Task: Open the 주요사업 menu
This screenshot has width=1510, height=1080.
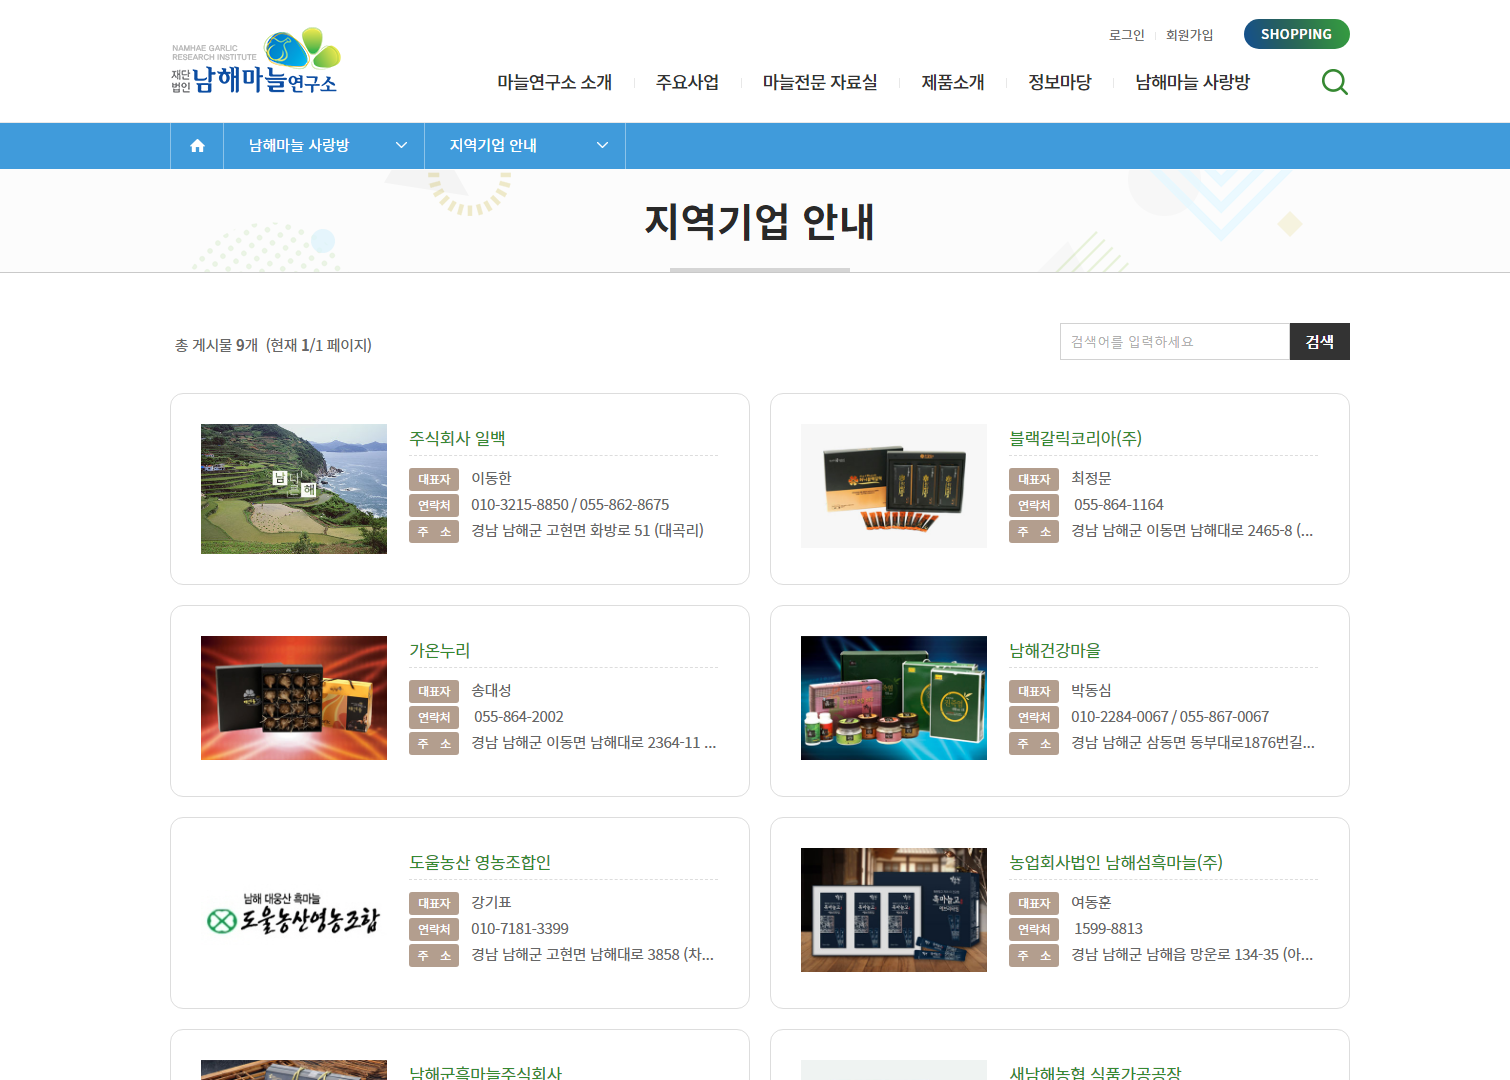Action: (688, 82)
